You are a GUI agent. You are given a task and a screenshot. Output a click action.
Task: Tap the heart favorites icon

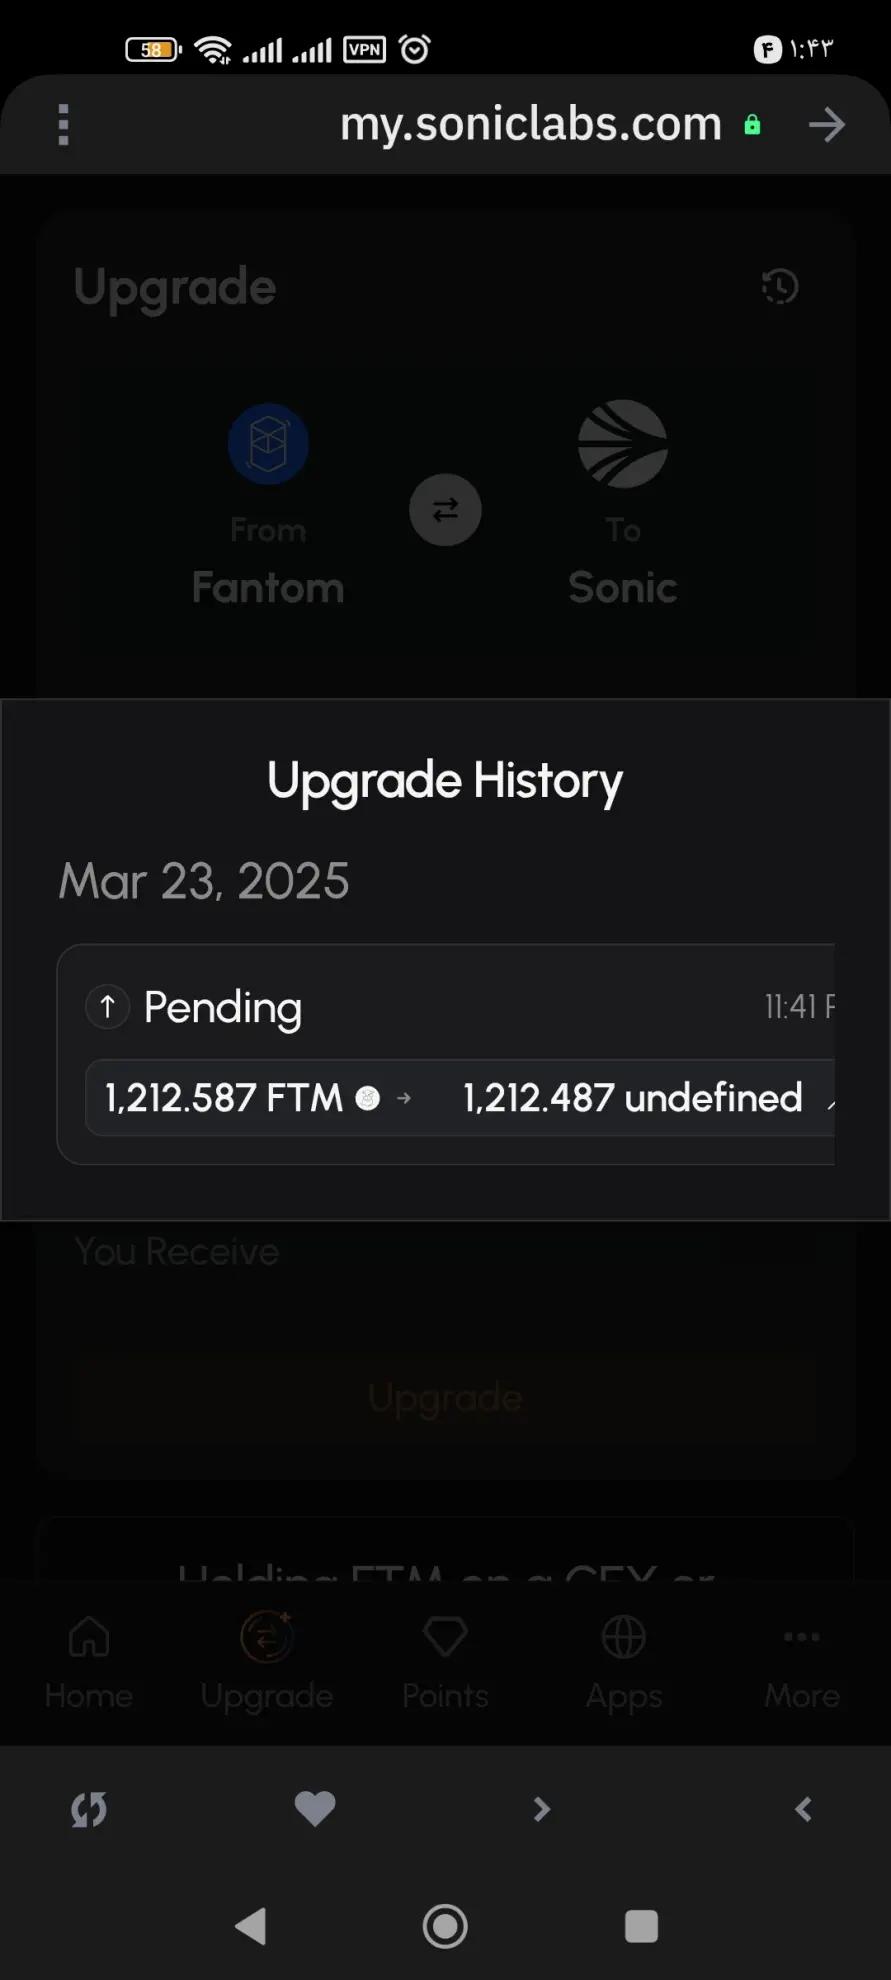click(315, 1808)
